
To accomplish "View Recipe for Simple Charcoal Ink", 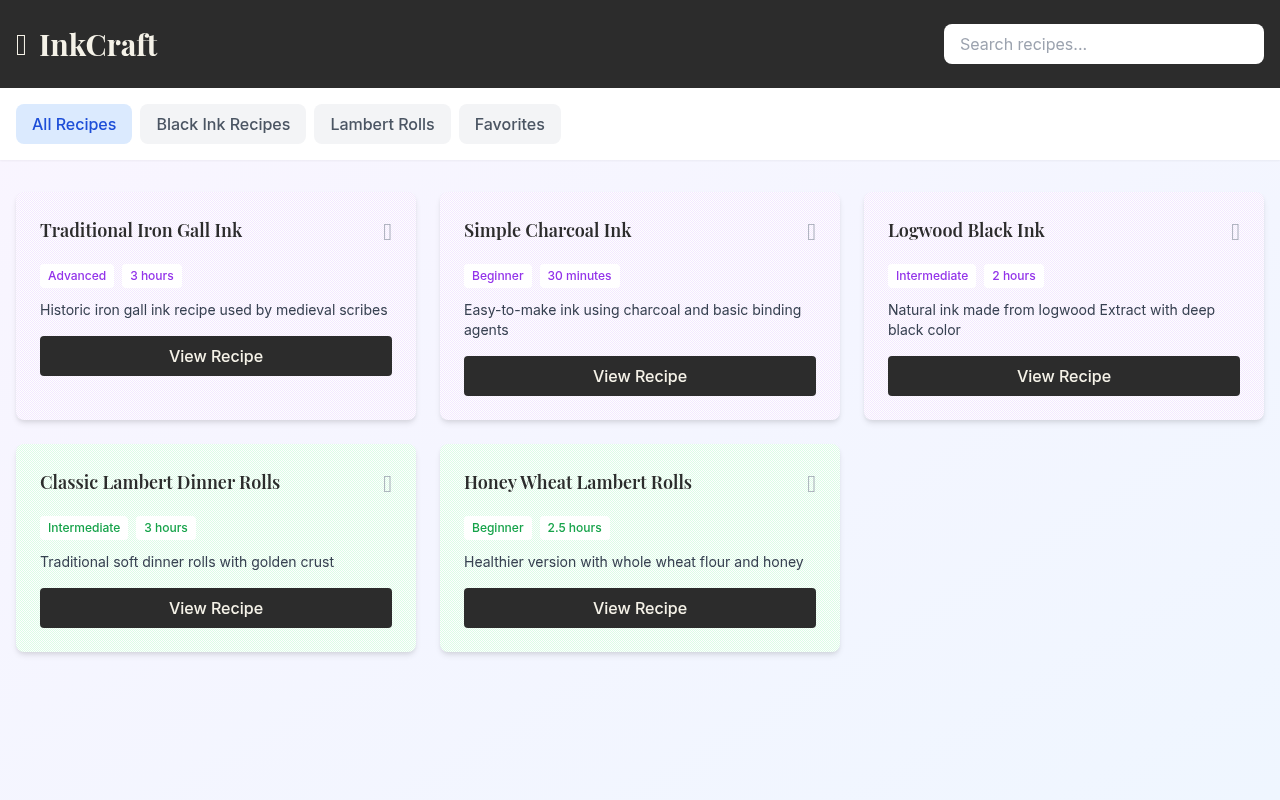I will point(640,376).
